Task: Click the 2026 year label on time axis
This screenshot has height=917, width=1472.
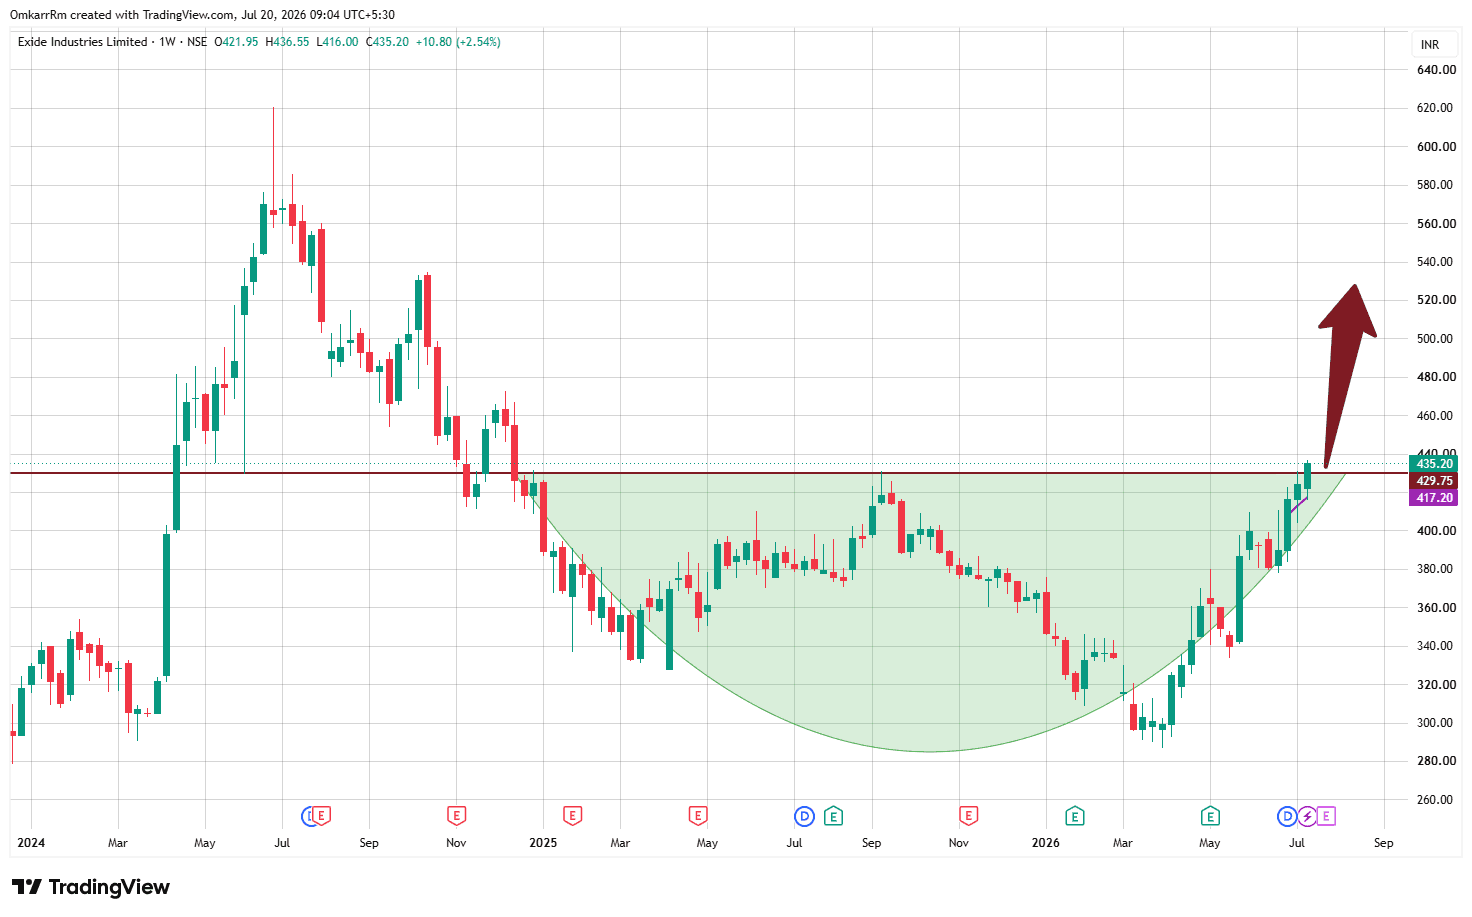Action: click(x=1046, y=843)
